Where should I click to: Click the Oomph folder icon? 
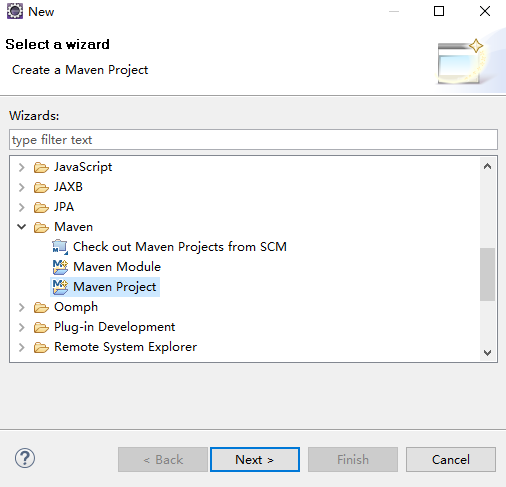(41, 307)
